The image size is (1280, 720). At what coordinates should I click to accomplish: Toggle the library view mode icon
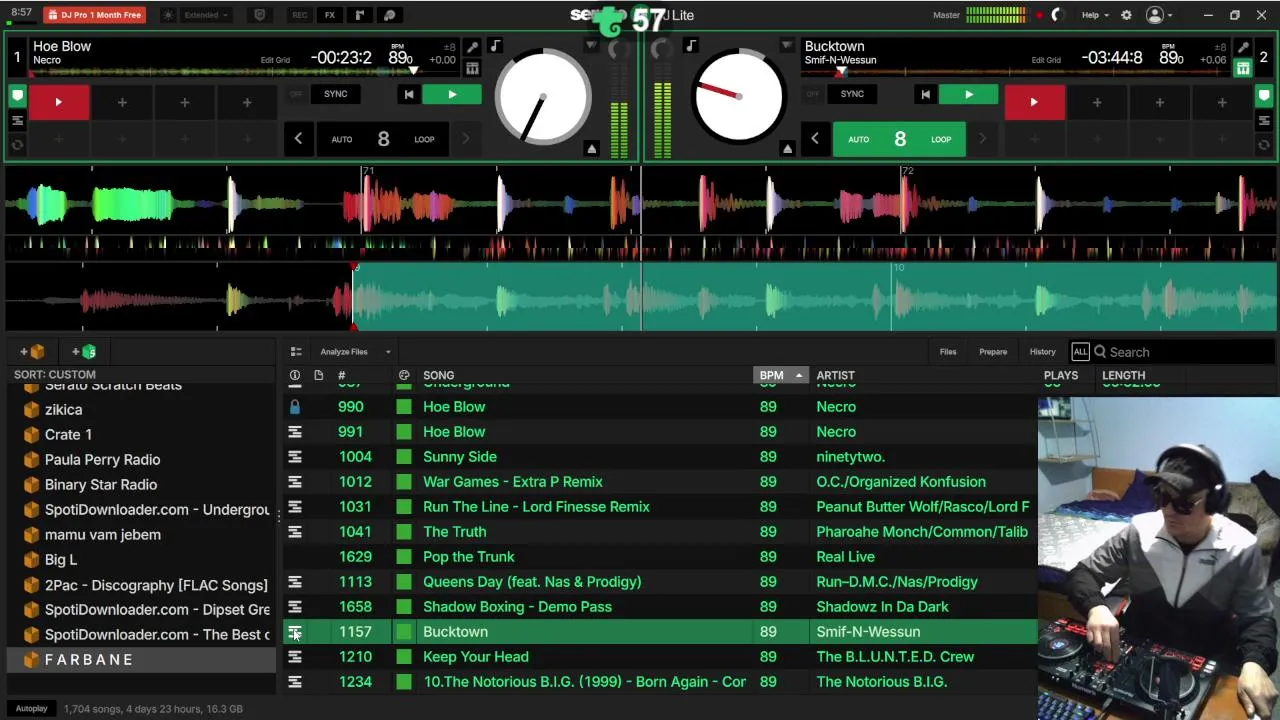pyautogui.click(x=296, y=352)
